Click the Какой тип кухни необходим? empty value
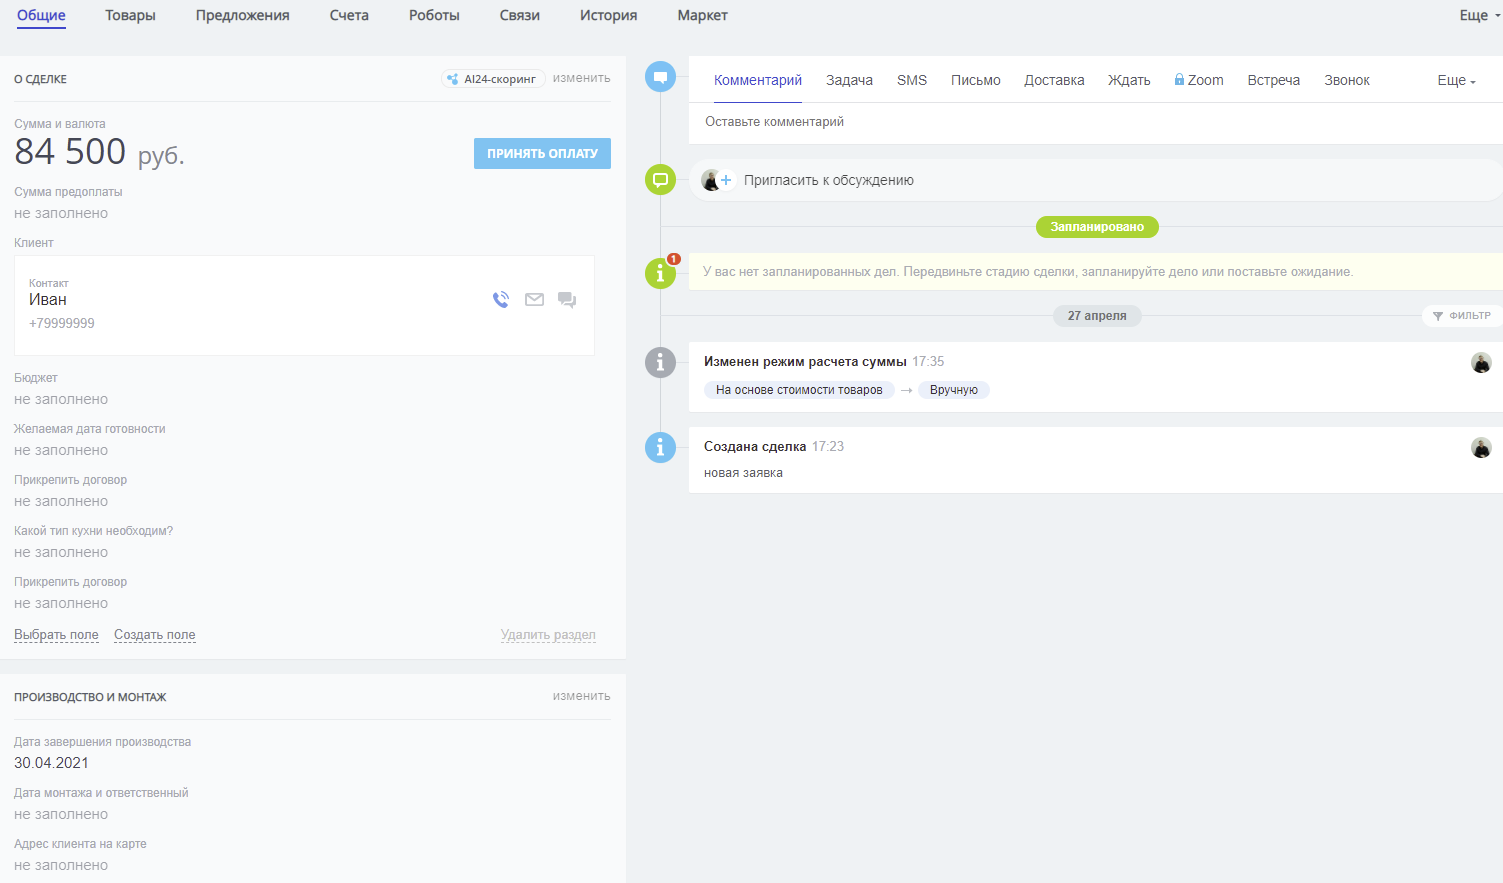Screen dimensions: 1503x883 pyautogui.click(x=61, y=552)
